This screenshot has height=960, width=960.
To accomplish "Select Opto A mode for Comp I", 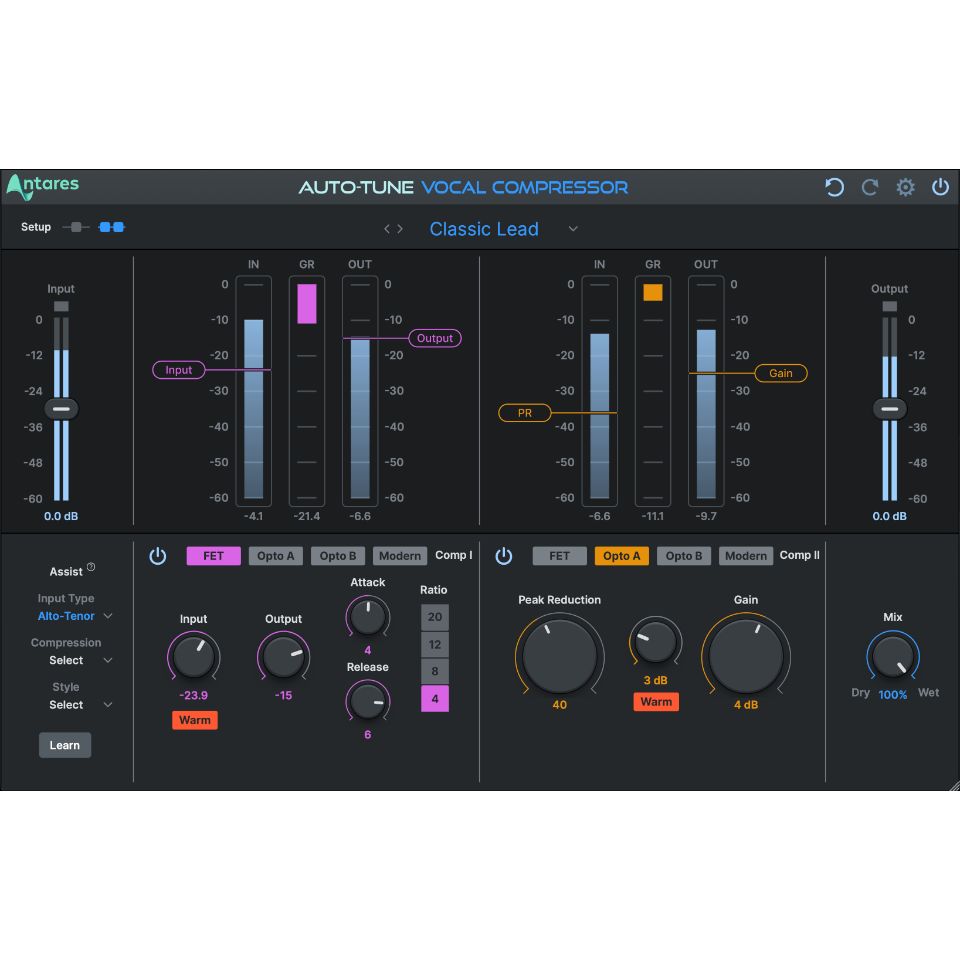I will 275,555.
